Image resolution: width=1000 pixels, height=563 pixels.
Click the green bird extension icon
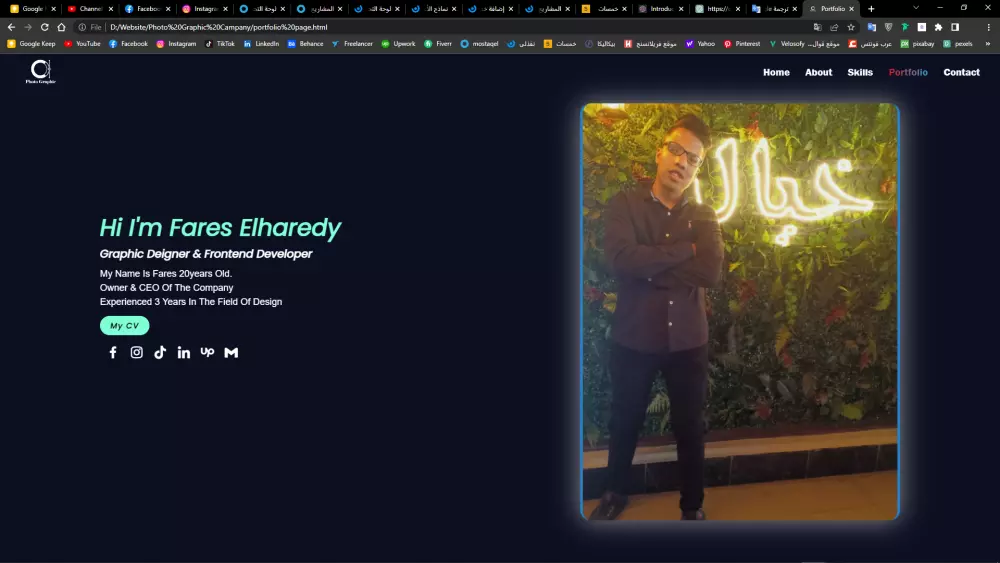905,27
